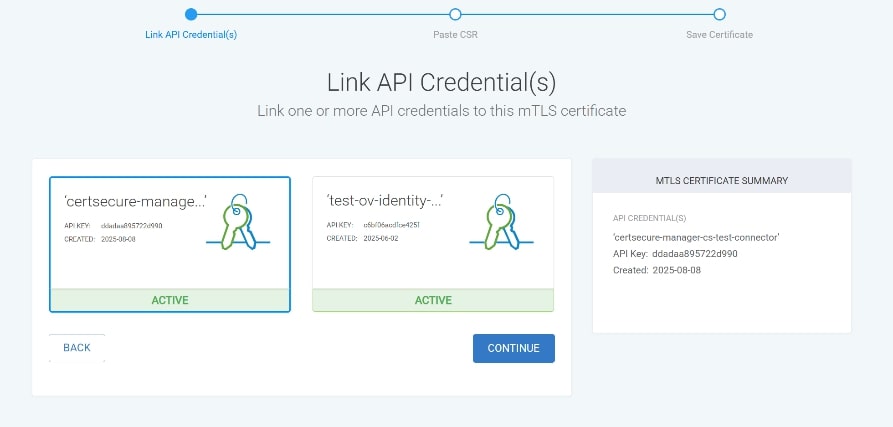Click the CONTINUE button
The height and width of the screenshot is (427, 893).
point(514,348)
